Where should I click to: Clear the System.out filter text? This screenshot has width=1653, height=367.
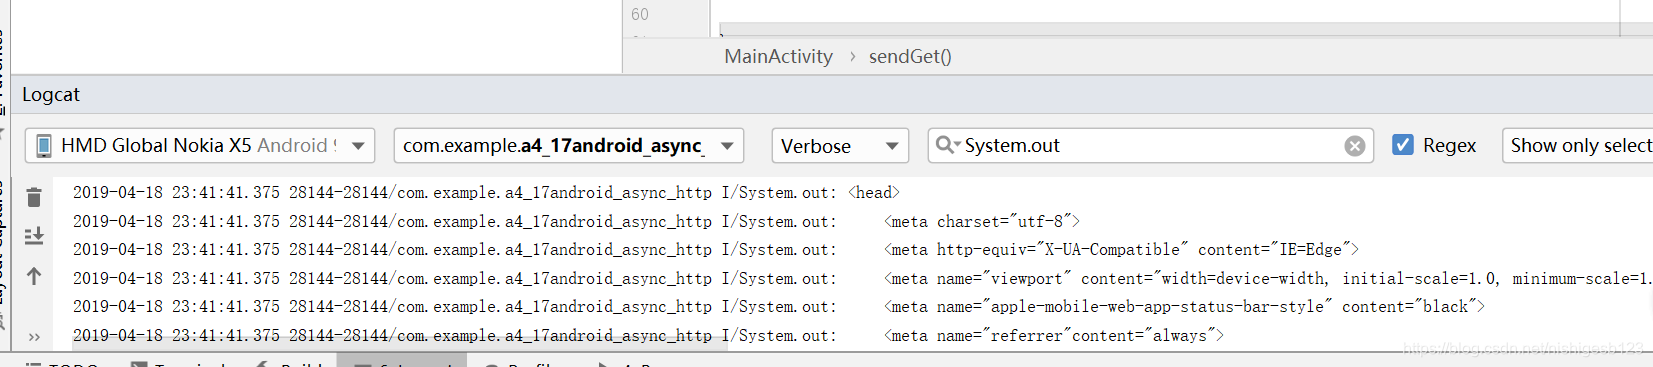pos(1354,146)
